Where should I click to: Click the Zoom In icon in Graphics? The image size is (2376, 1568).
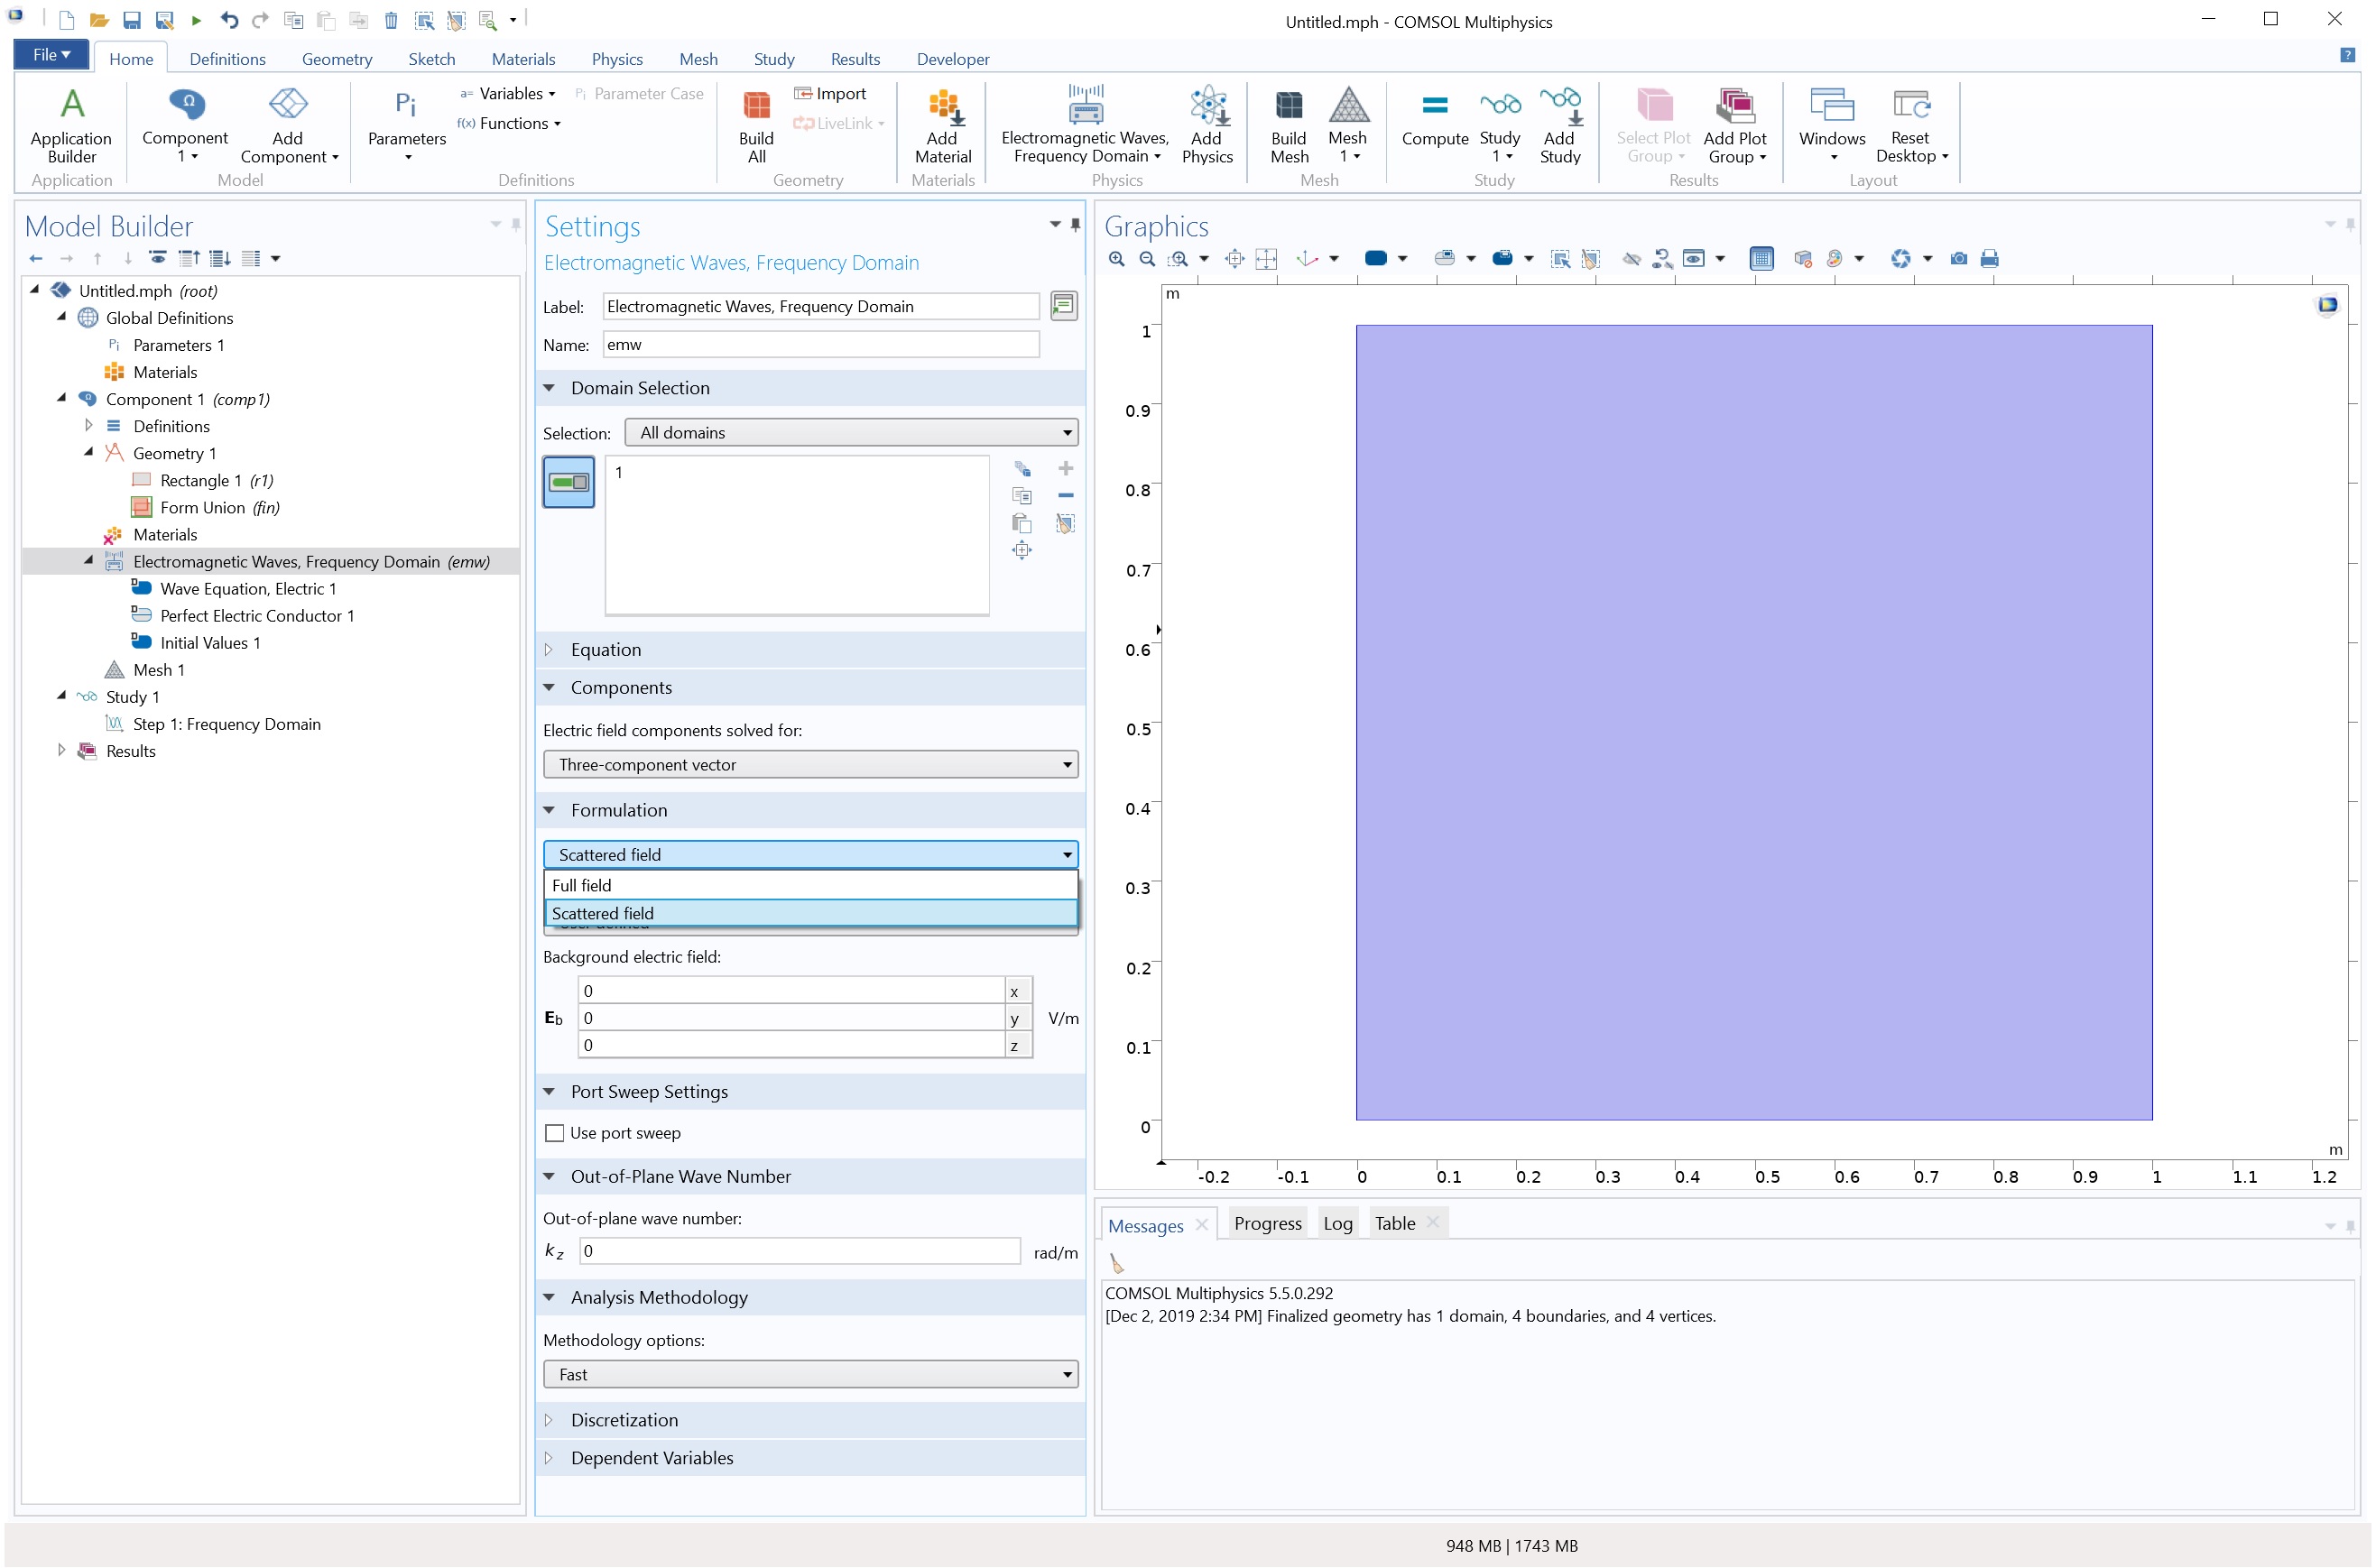tap(1117, 259)
